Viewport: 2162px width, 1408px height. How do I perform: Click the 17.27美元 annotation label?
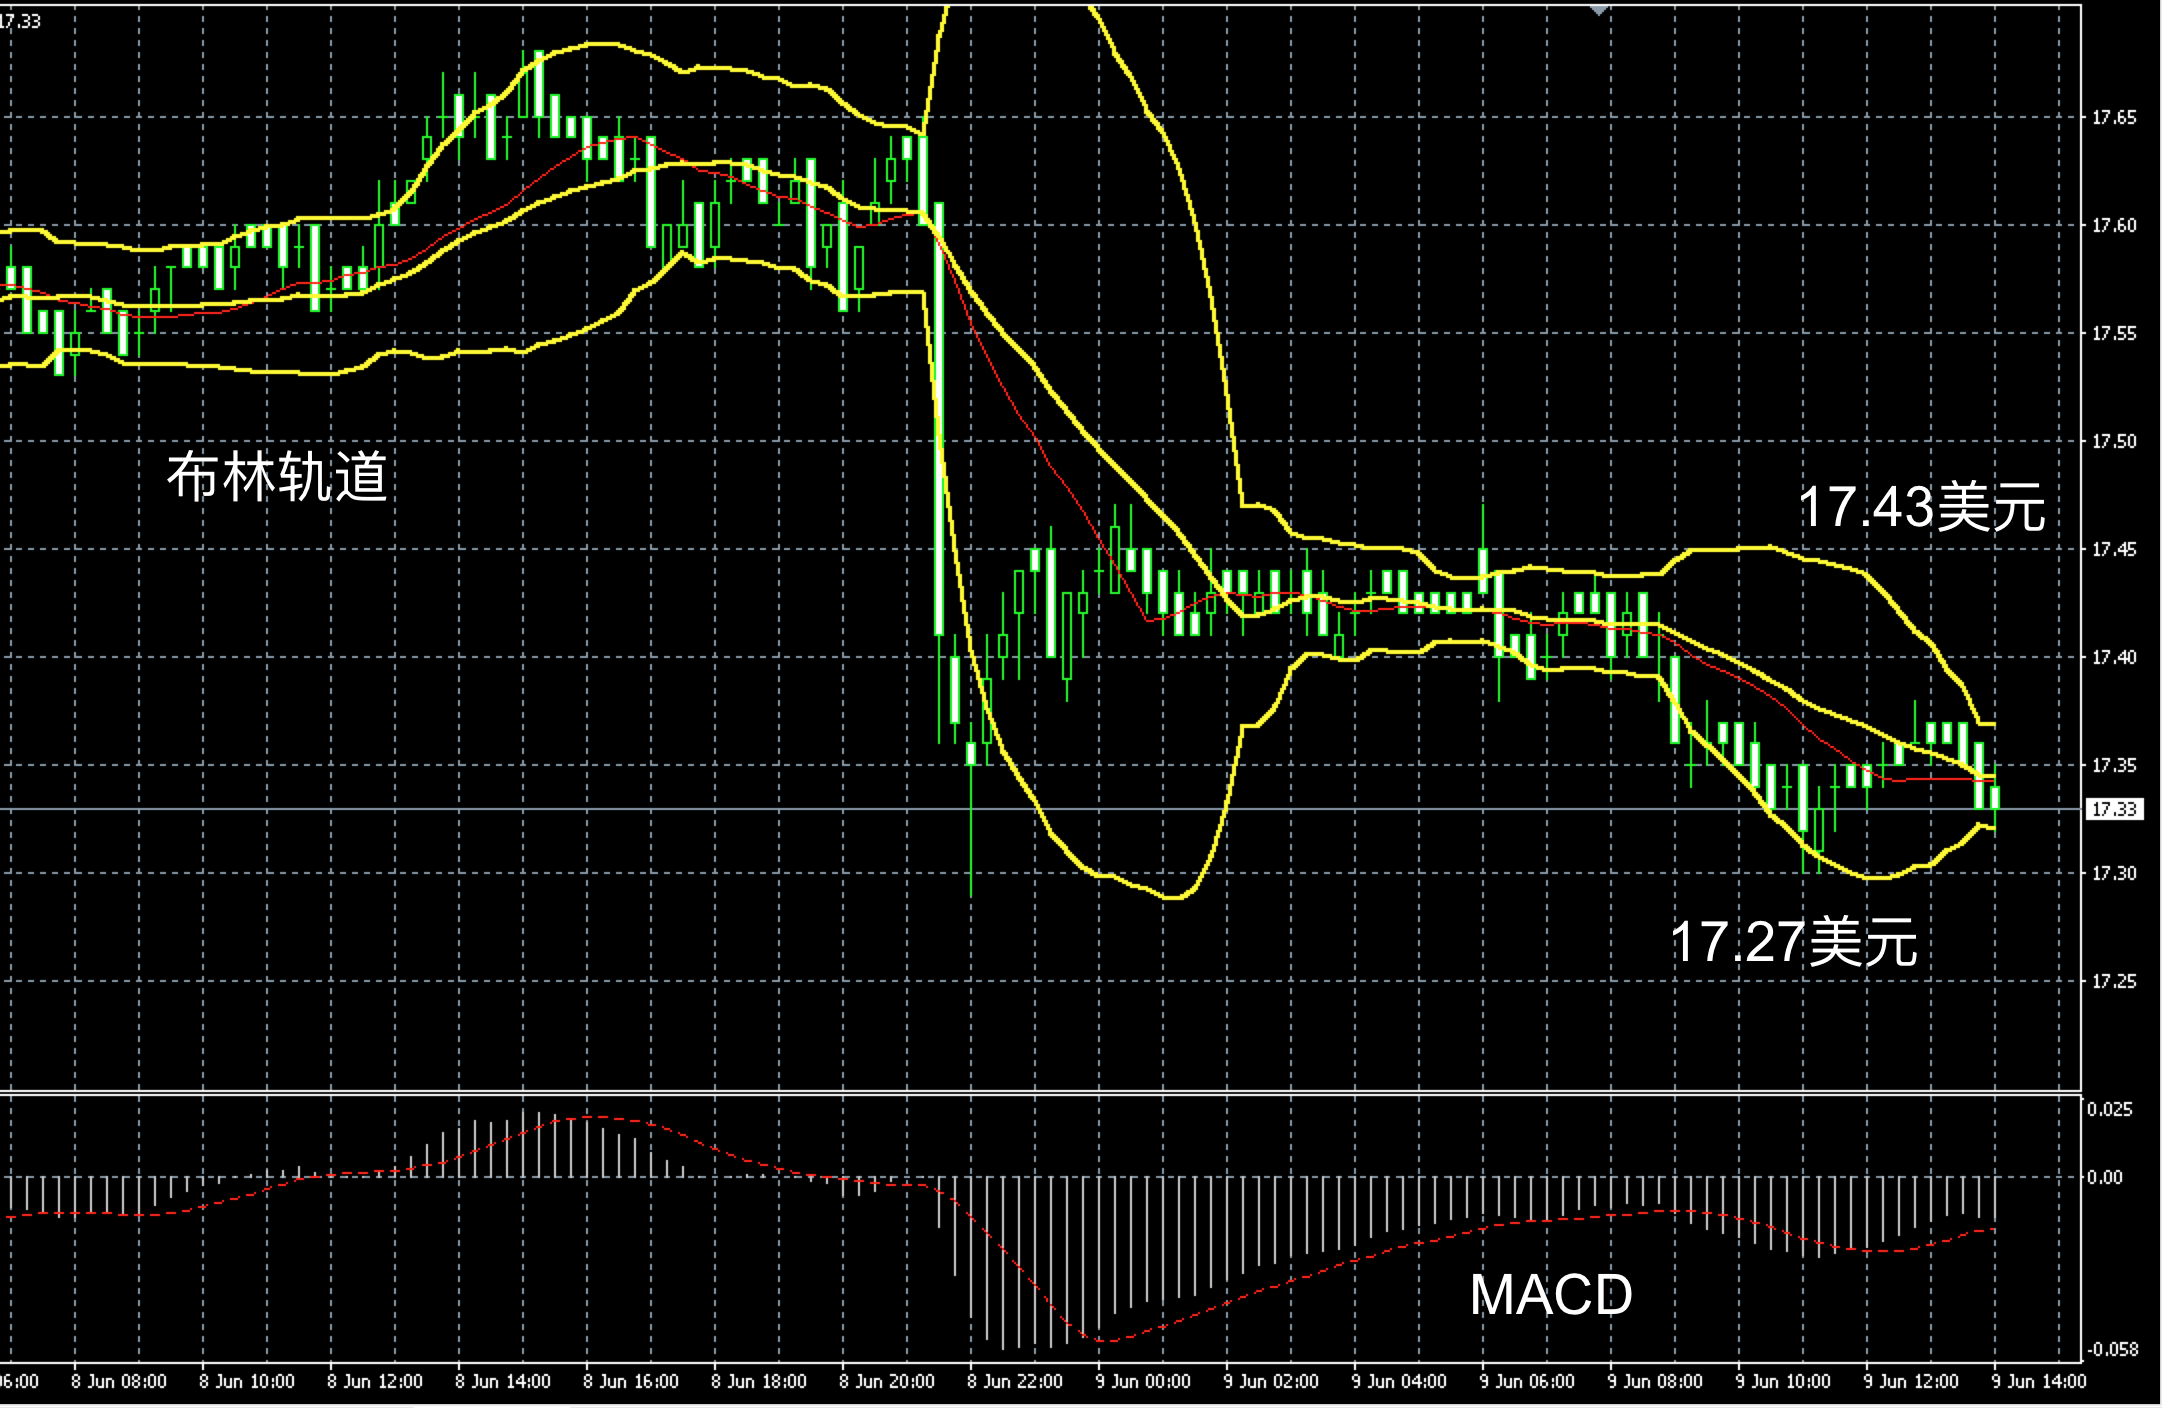click(x=1794, y=942)
